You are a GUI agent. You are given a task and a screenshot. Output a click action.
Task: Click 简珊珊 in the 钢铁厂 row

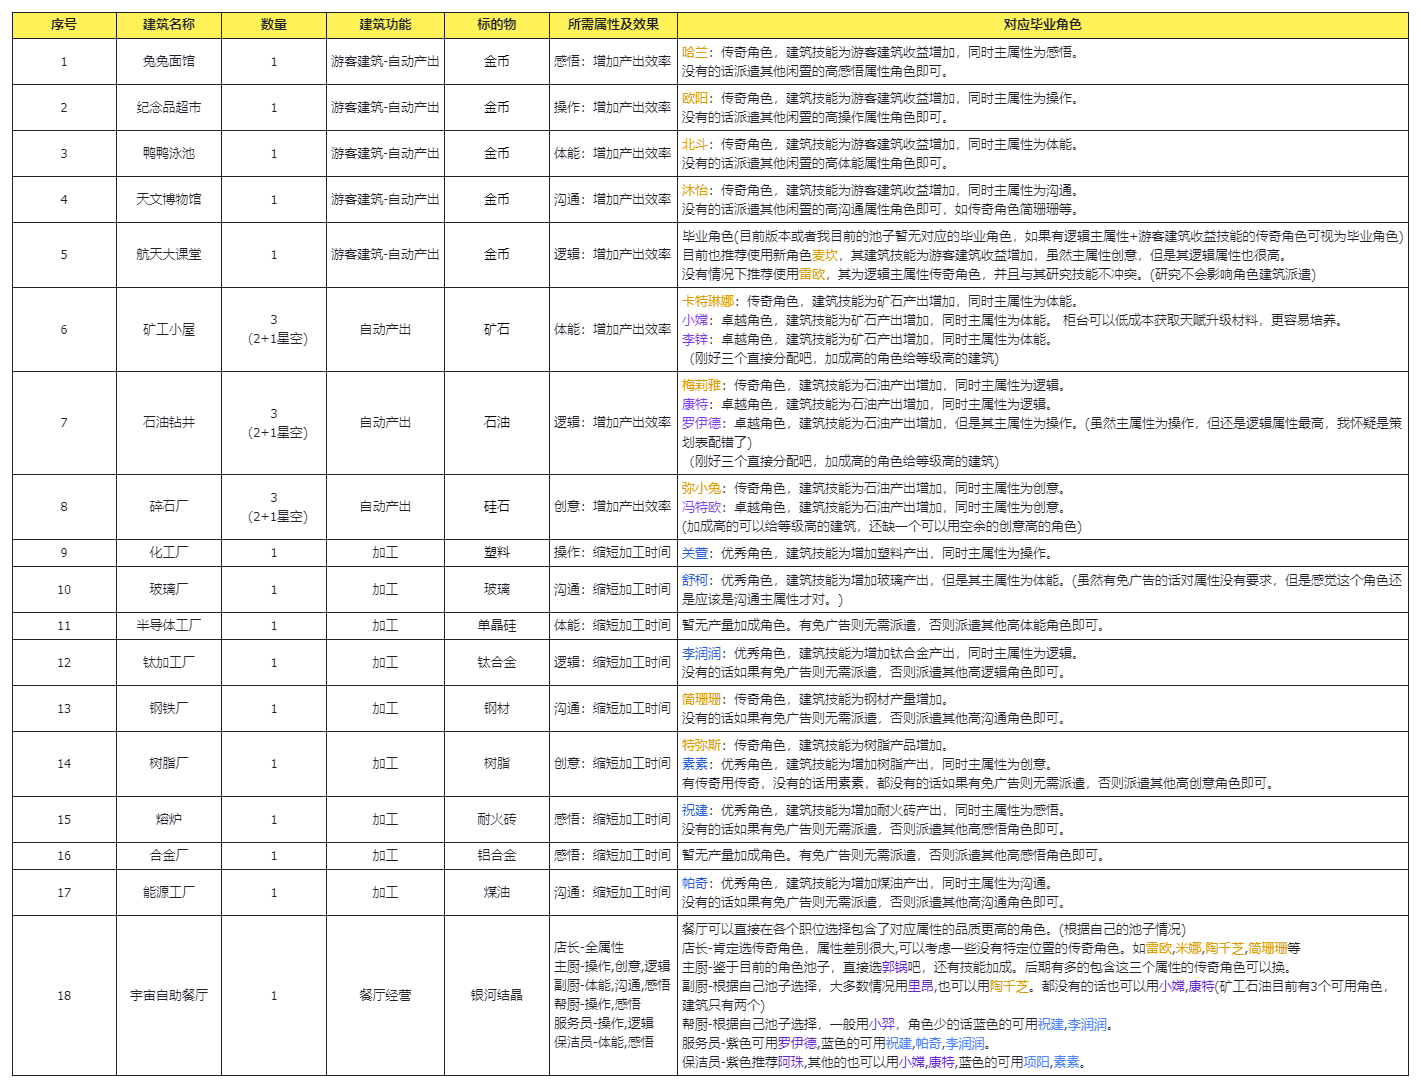coord(702,699)
